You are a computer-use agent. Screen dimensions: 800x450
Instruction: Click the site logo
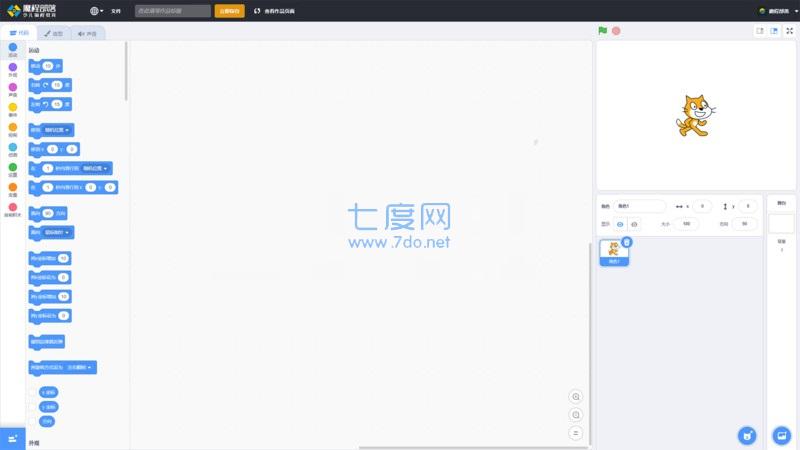pyautogui.click(x=32, y=11)
